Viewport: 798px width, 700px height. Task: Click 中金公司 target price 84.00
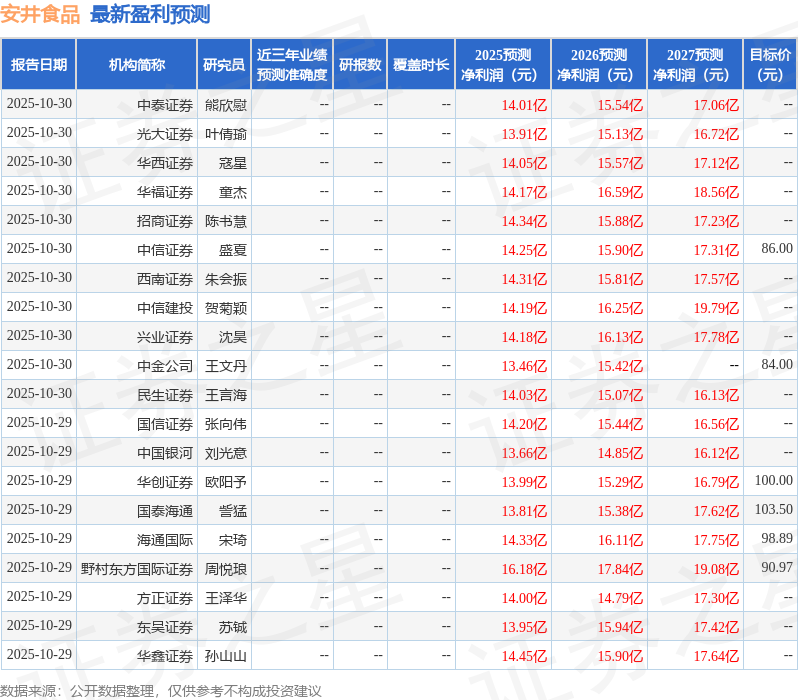pos(777,365)
